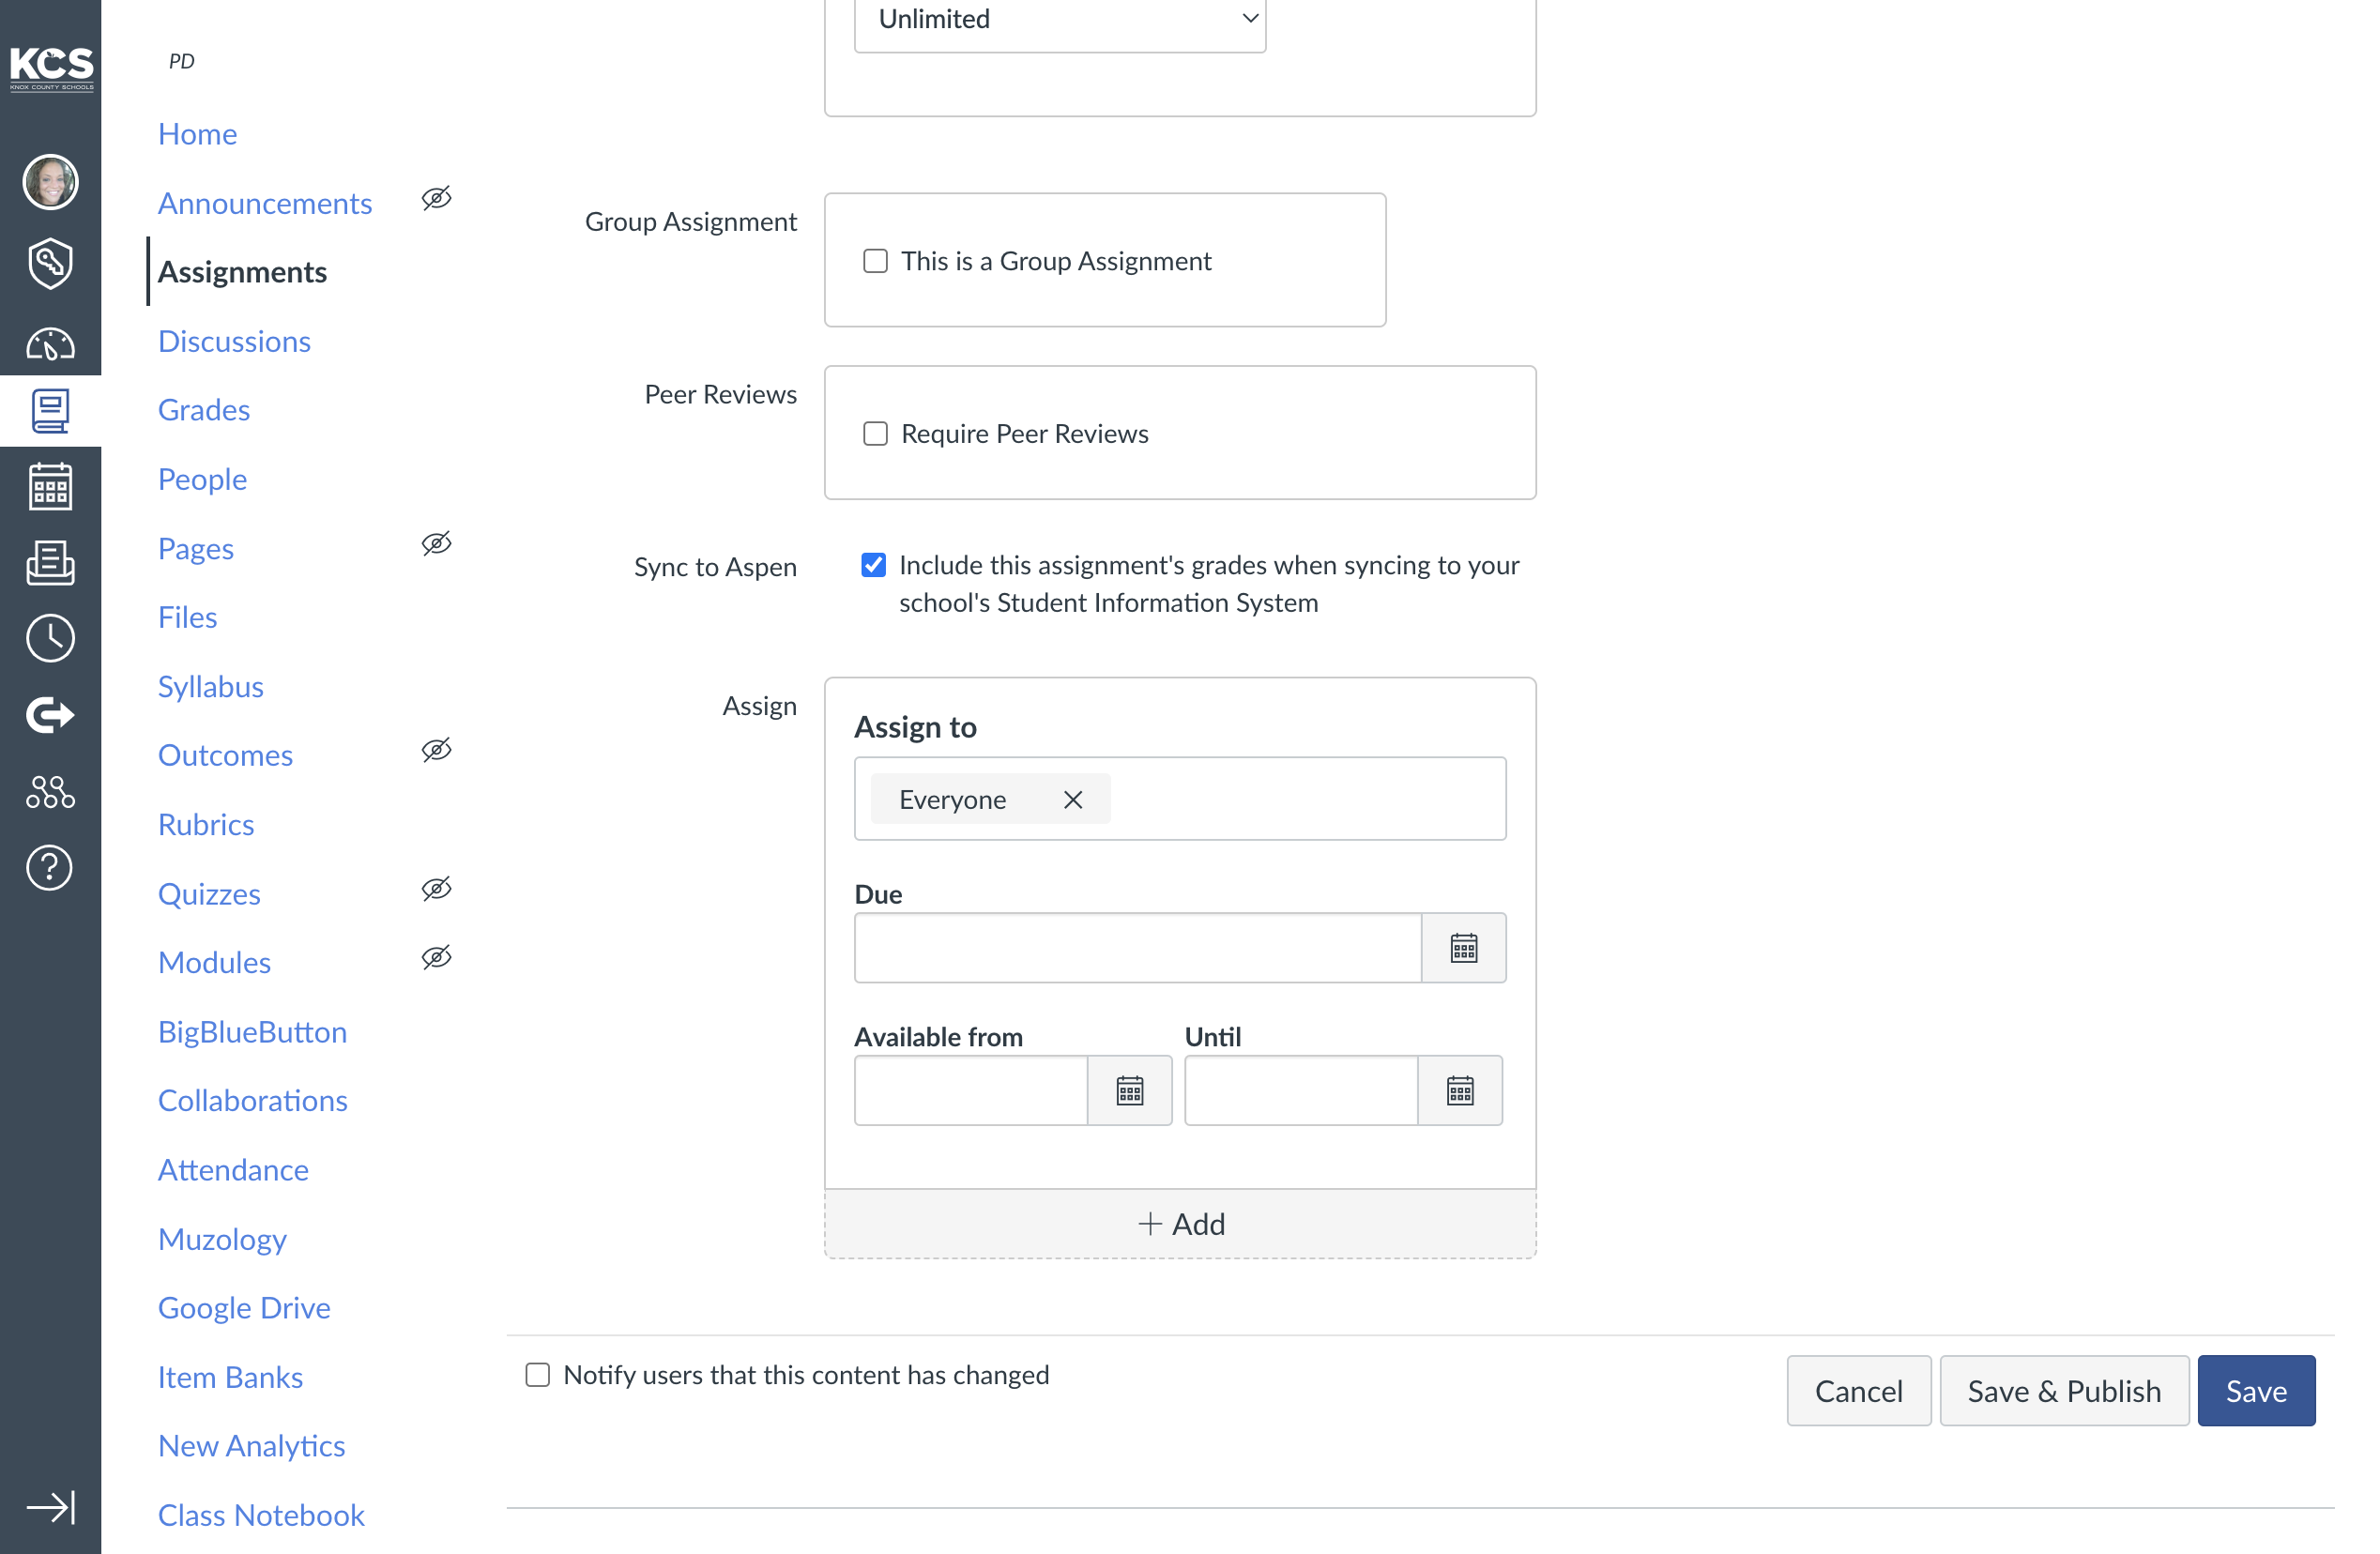This screenshot has height=1554, width=2380.
Task: Open the Help question mark icon
Action: (50, 868)
